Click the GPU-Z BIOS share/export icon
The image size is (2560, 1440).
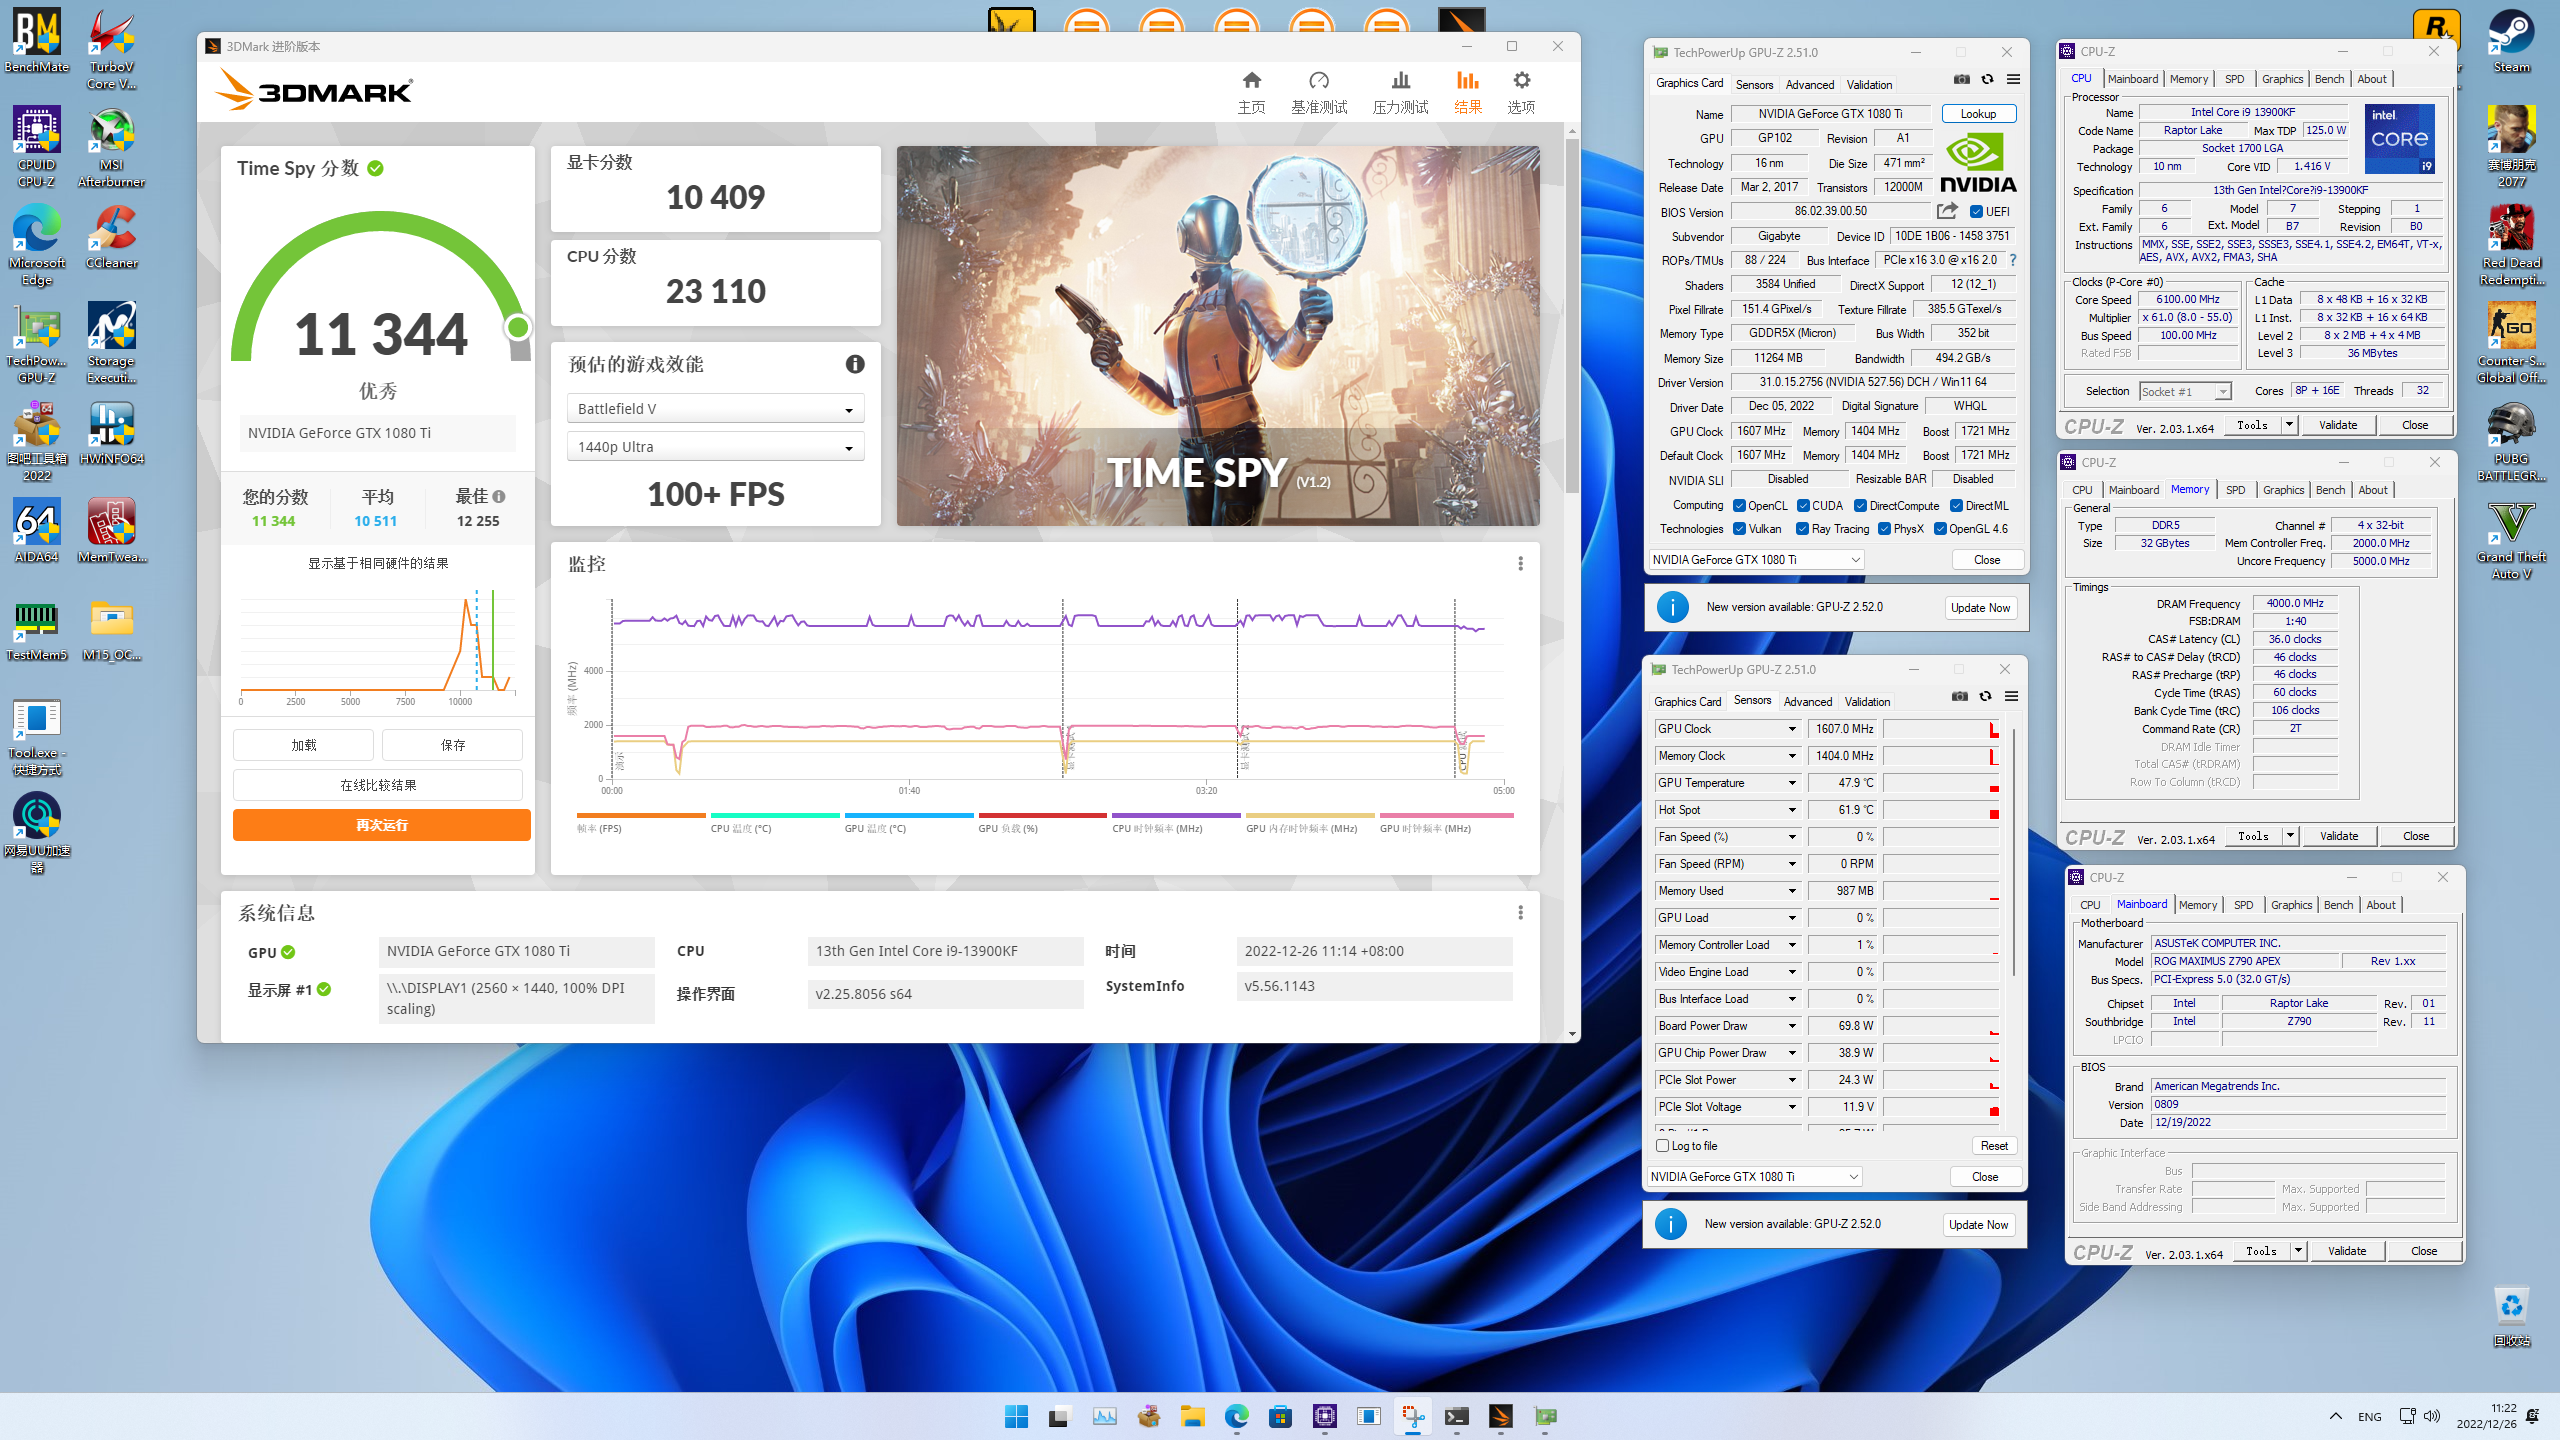[x=1946, y=211]
